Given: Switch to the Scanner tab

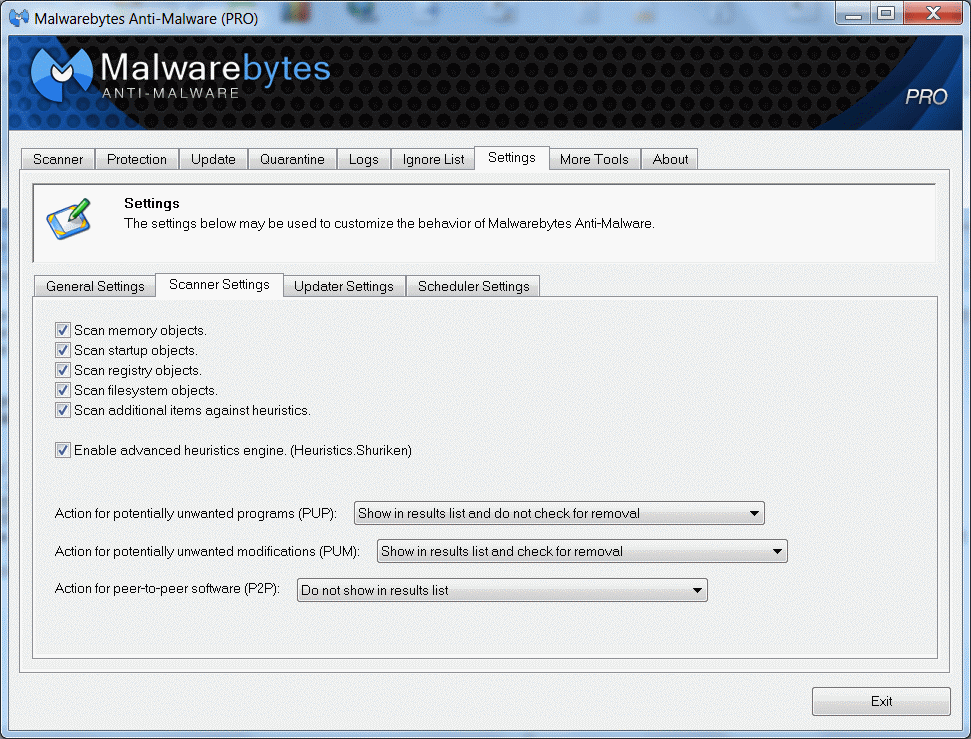Looking at the screenshot, I should point(58,159).
